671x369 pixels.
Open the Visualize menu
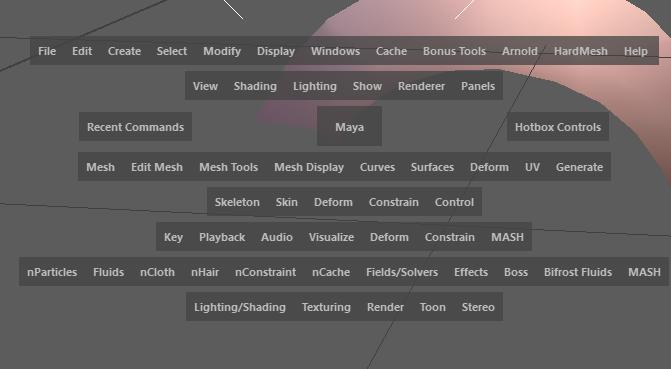[x=331, y=237]
